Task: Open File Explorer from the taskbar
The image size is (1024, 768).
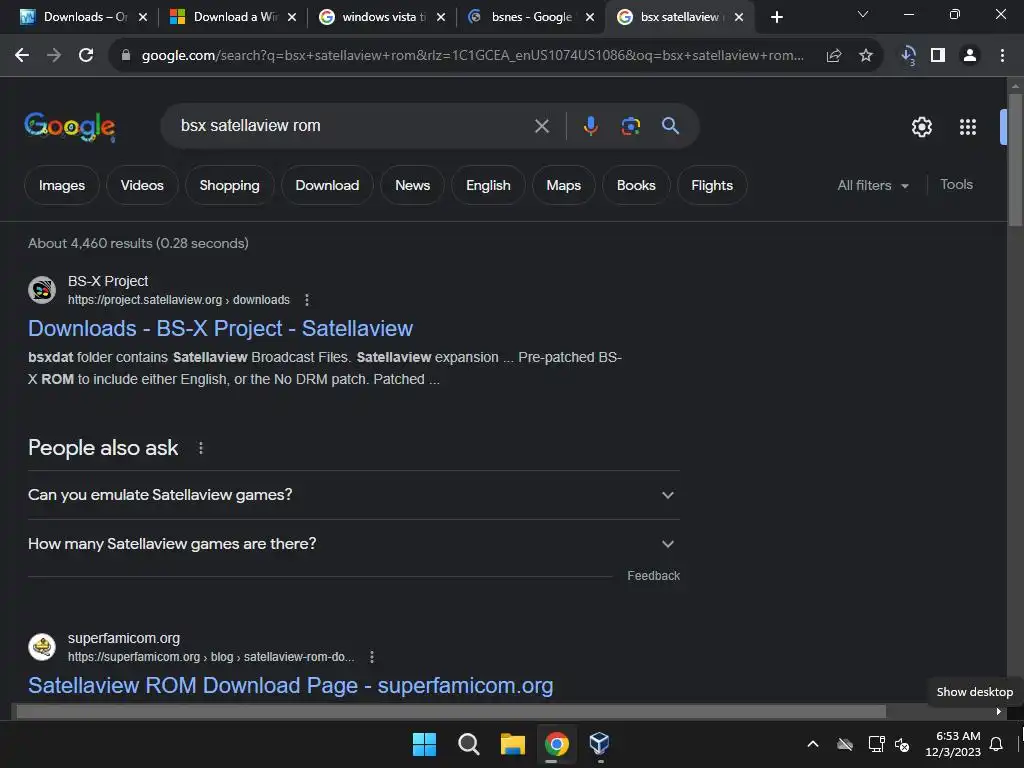Action: (x=513, y=744)
